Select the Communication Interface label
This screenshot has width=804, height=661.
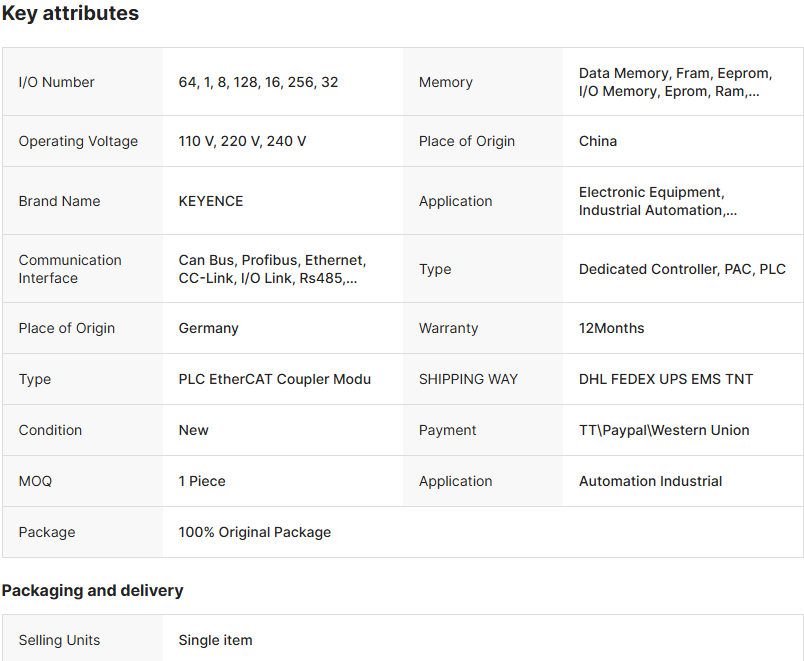pos(70,269)
